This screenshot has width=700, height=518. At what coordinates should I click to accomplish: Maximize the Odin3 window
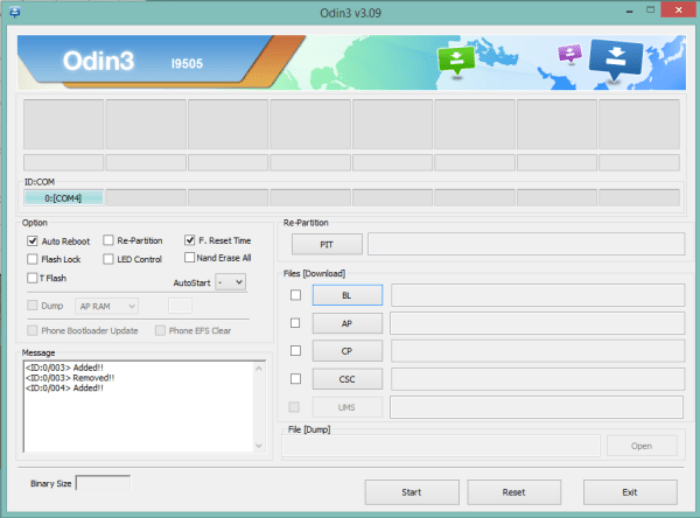(650, 10)
